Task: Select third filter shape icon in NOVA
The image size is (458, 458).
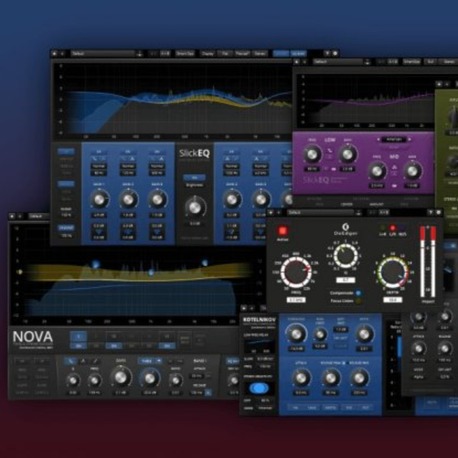Action: point(95,361)
